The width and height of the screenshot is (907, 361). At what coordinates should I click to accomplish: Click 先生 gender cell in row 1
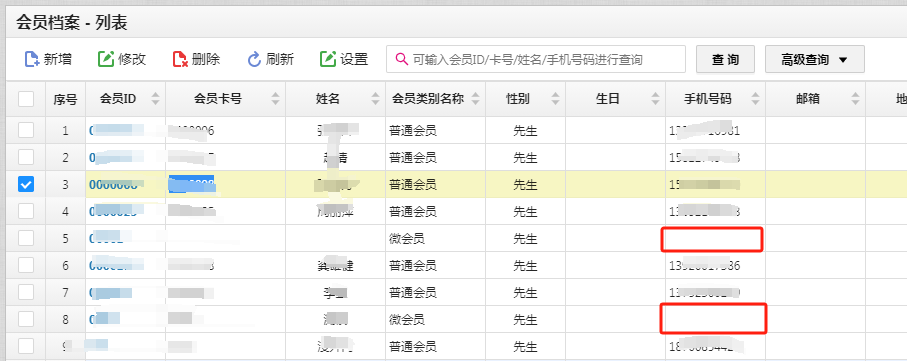tap(525, 131)
